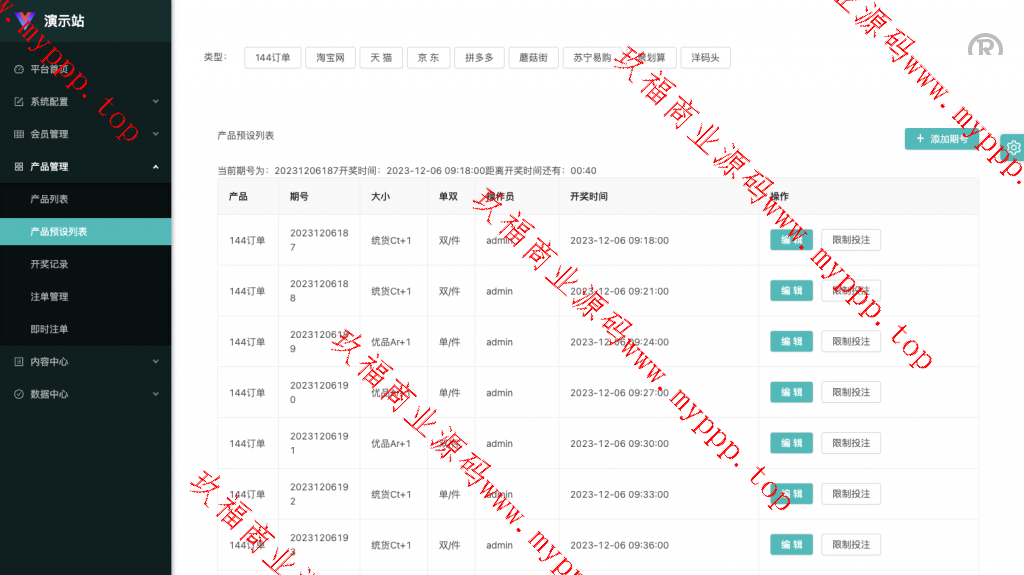Expand the 数据中心 chevron arrow
This screenshot has height=575, width=1024.
pyautogui.click(x=156, y=394)
